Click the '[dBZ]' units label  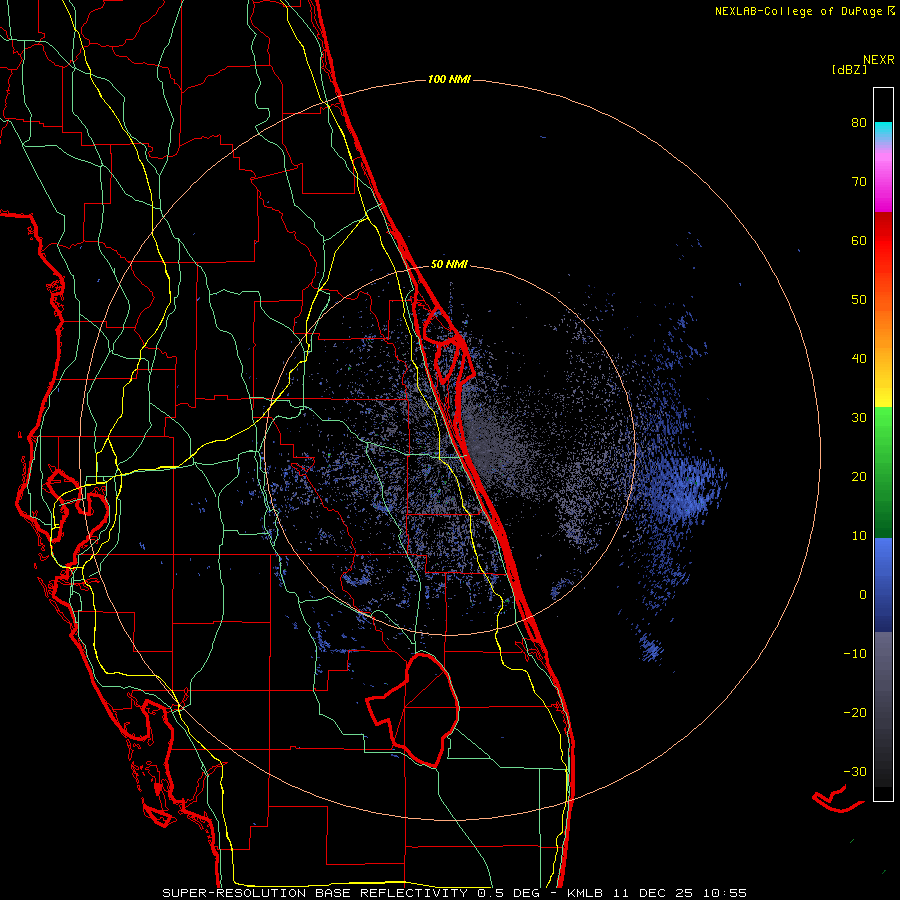pyautogui.click(x=849, y=69)
